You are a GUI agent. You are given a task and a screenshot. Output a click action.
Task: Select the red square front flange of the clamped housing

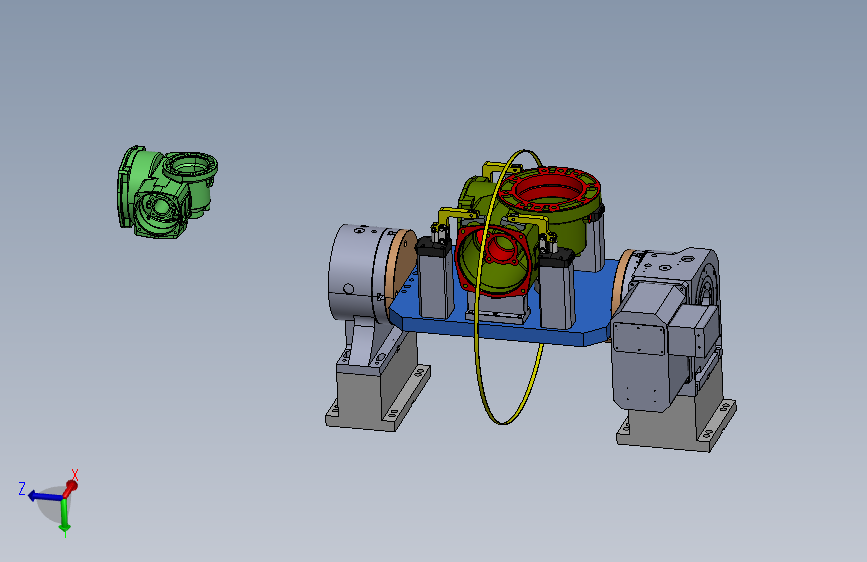[495, 260]
